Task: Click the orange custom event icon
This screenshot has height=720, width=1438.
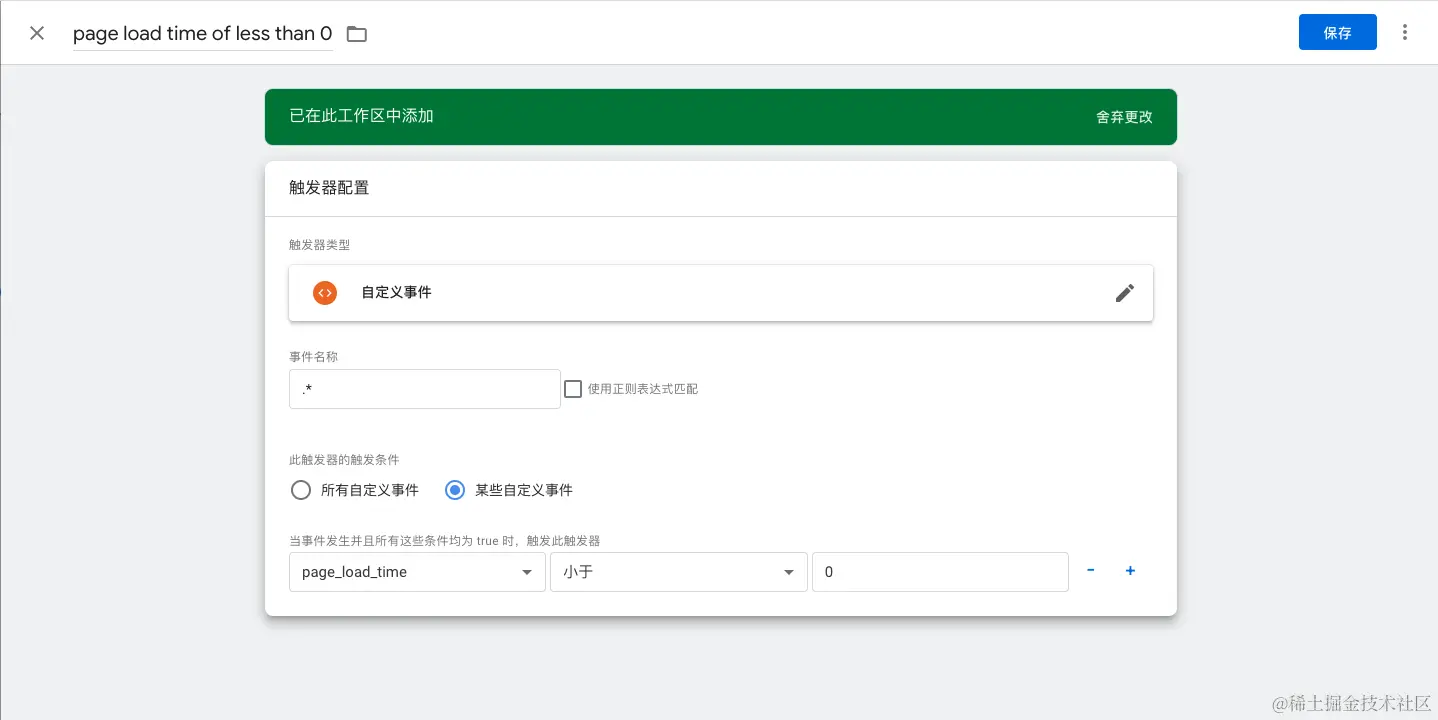Action: tap(324, 292)
